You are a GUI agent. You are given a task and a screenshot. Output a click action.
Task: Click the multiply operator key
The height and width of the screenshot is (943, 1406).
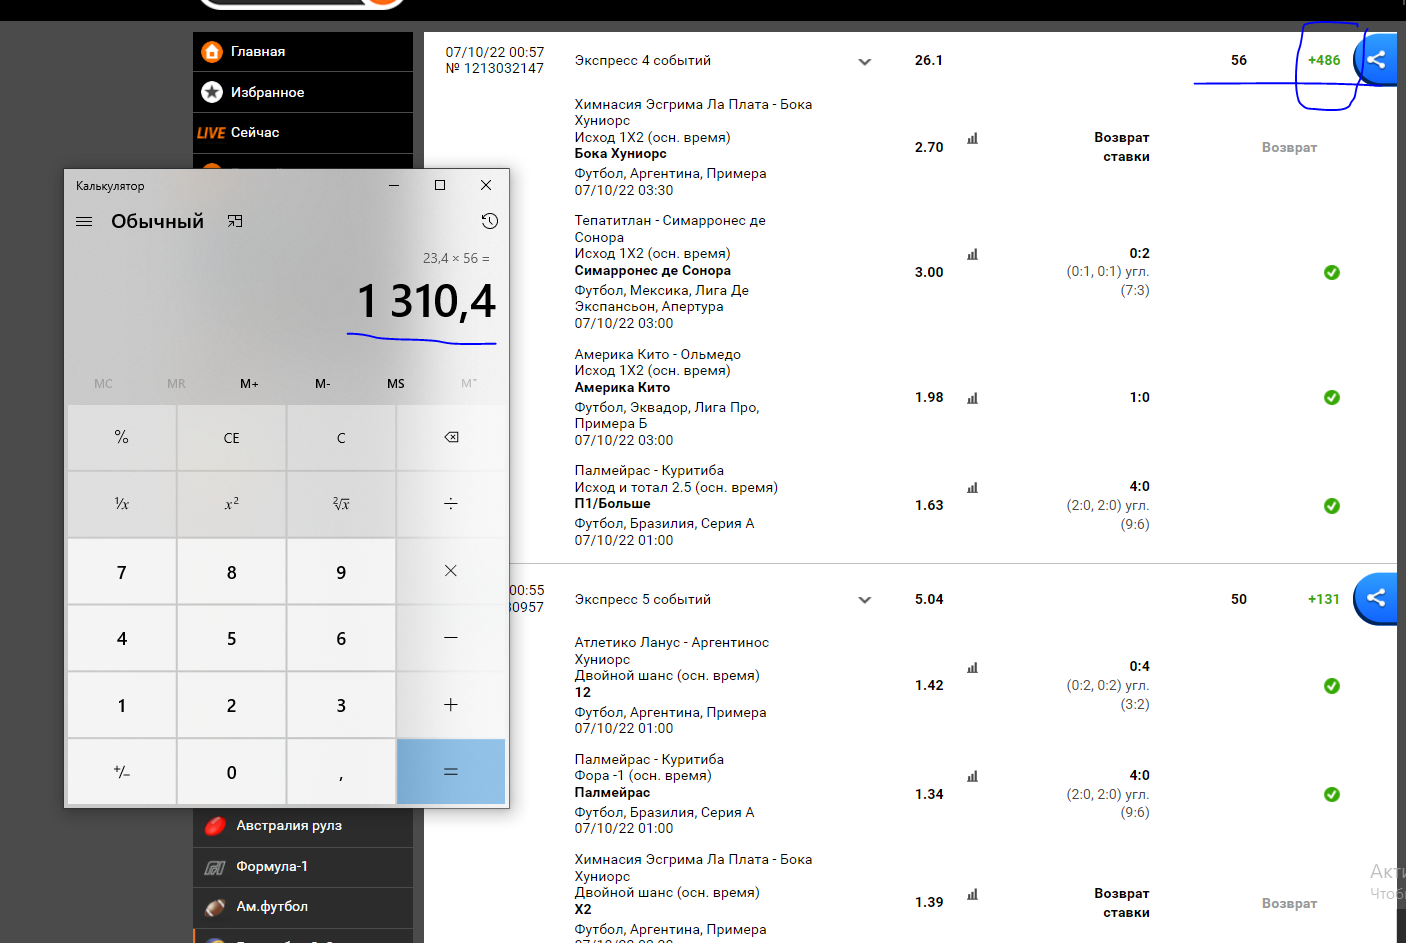coord(451,571)
